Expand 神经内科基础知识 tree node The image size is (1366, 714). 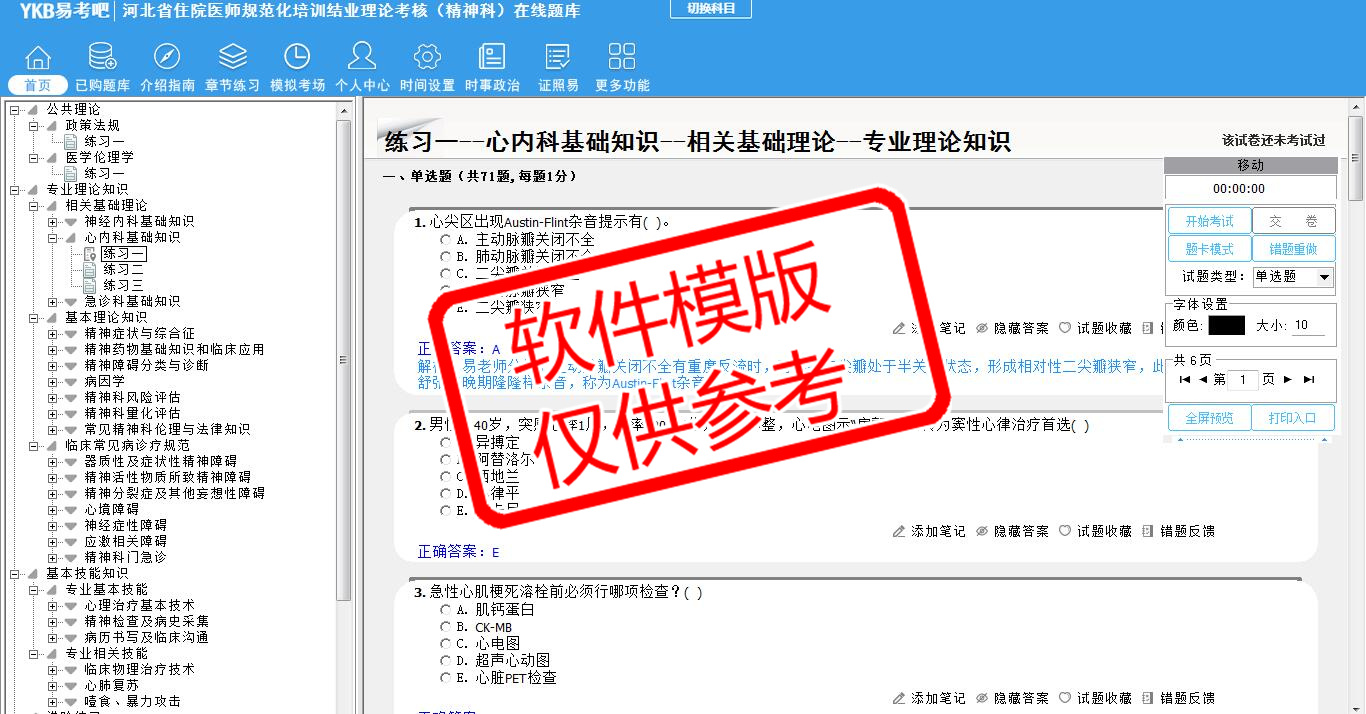pyautogui.click(x=53, y=221)
